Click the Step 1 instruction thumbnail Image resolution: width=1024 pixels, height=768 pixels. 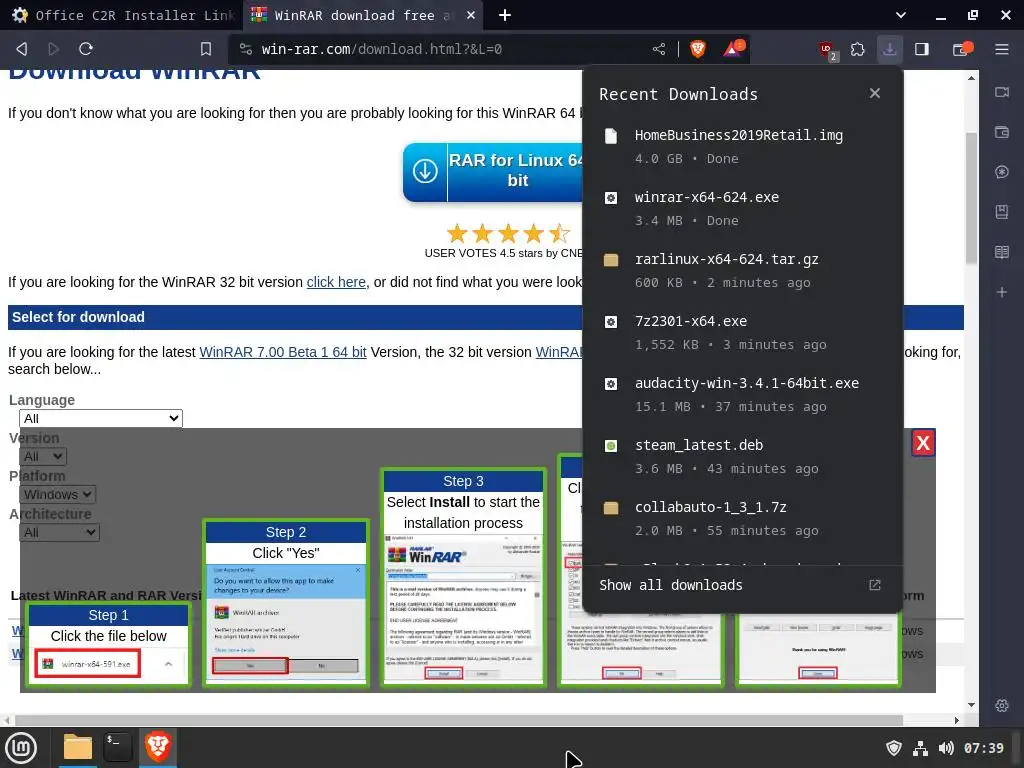(x=108, y=645)
